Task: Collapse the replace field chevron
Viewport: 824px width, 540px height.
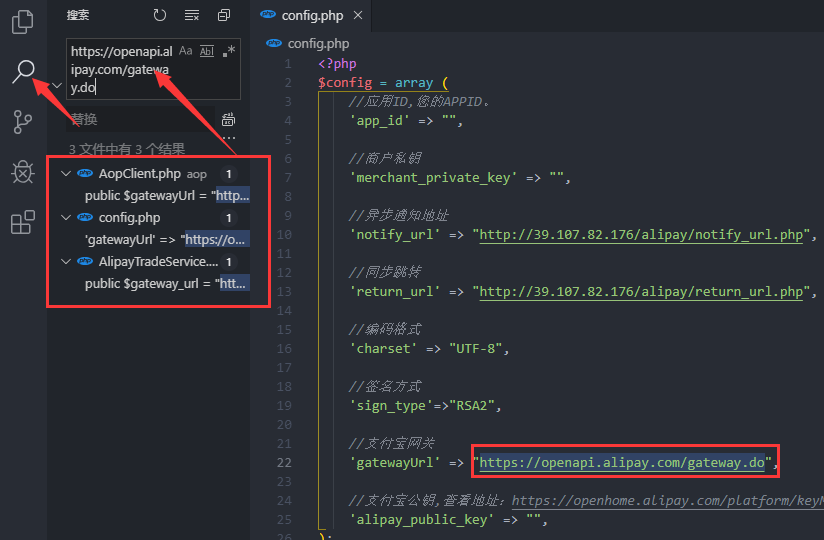Action: click(57, 85)
